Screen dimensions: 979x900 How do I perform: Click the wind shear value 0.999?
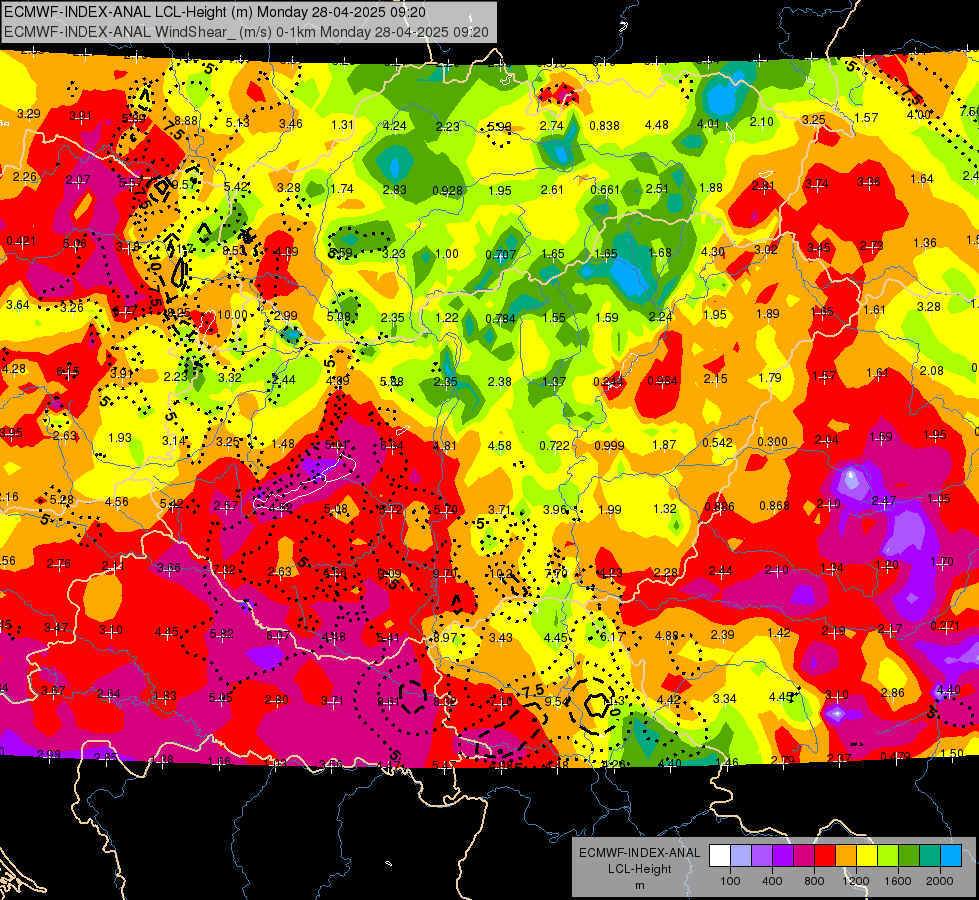point(609,445)
